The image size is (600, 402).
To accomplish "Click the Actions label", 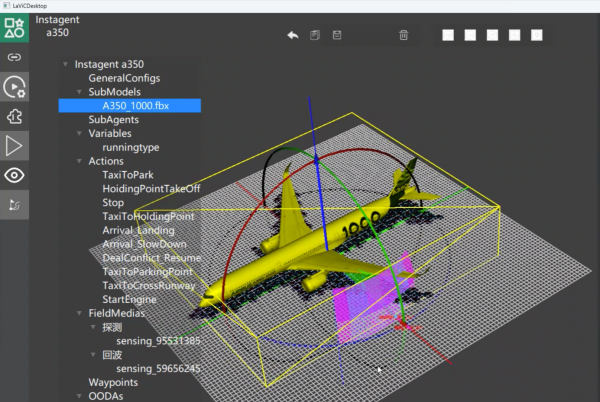I will pyautogui.click(x=106, y=161).
